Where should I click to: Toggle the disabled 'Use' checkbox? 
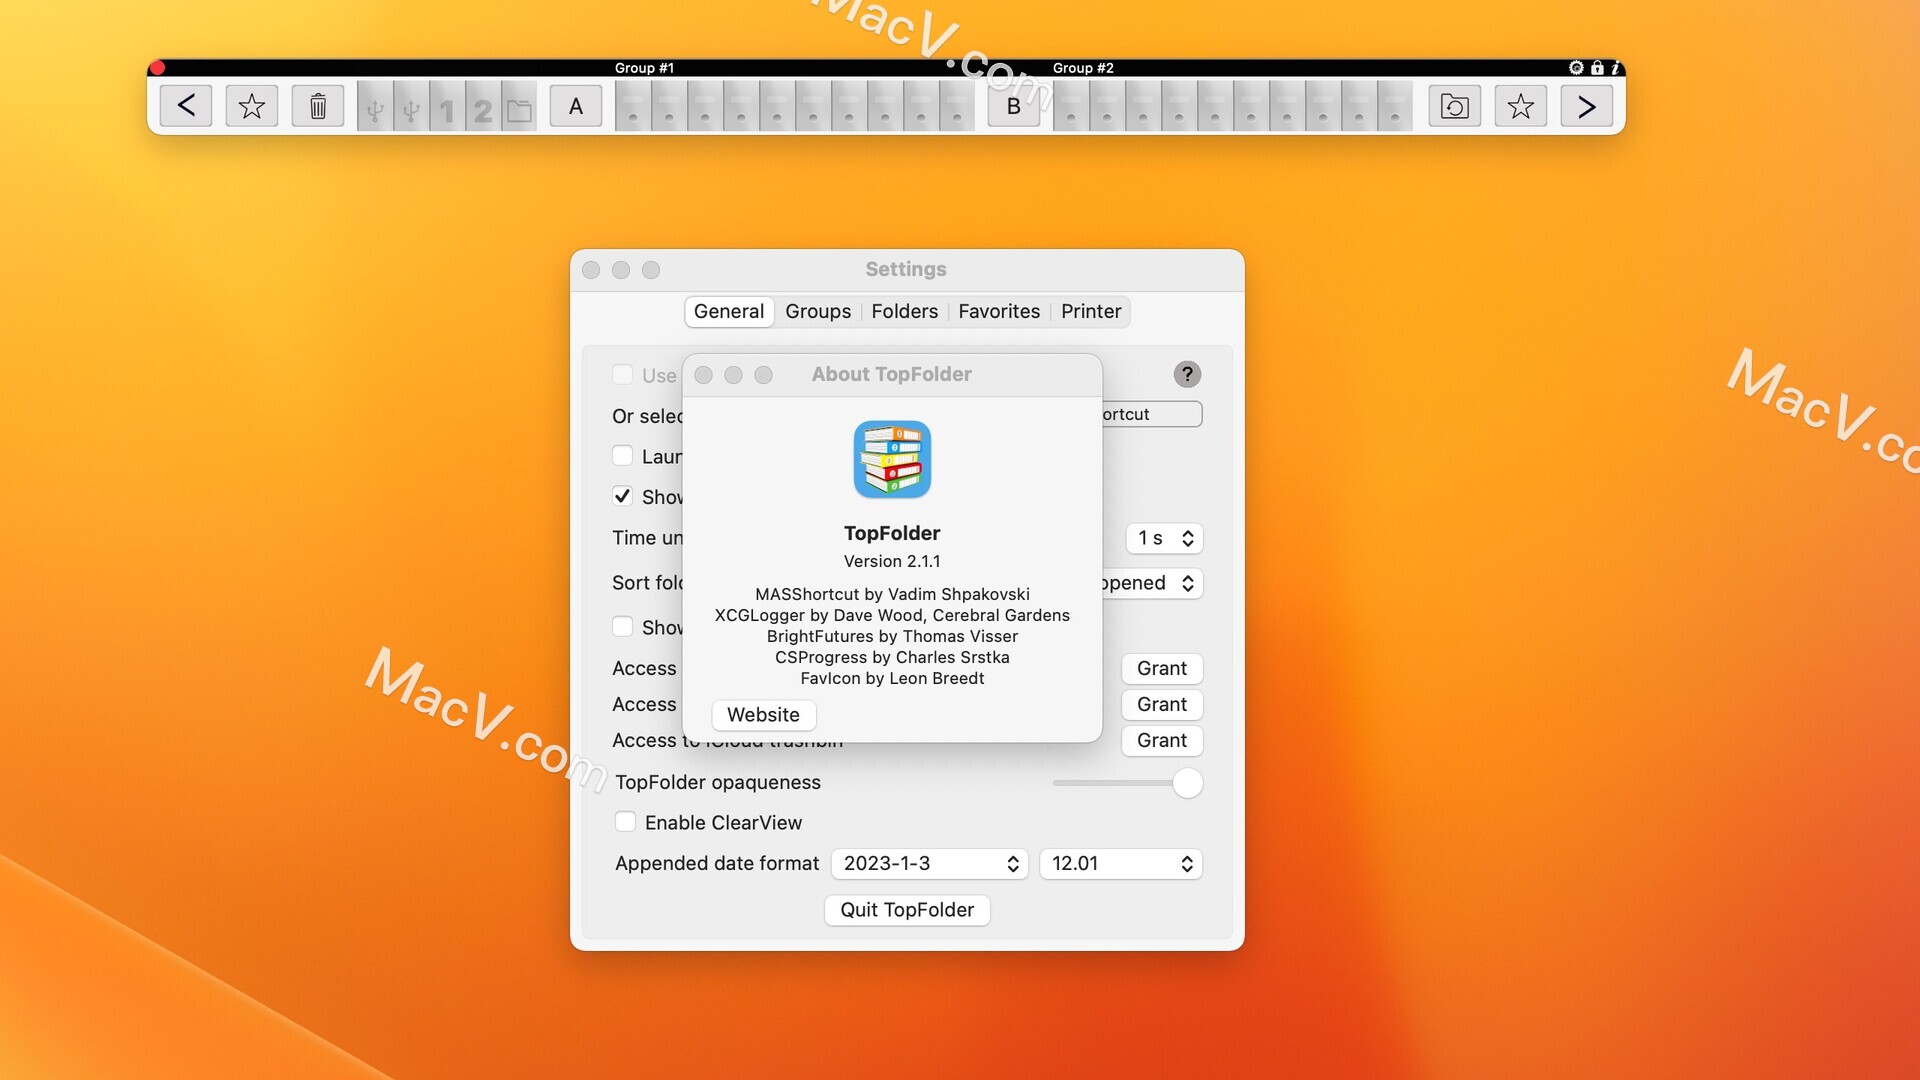click(622, 374)
